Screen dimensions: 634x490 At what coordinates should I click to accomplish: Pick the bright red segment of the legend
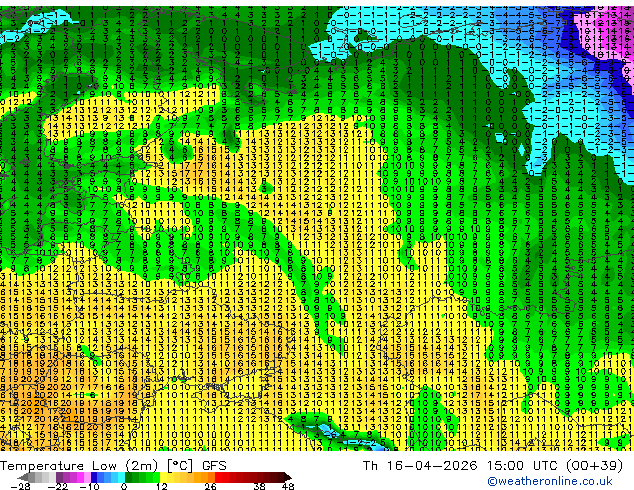[222, 477]
